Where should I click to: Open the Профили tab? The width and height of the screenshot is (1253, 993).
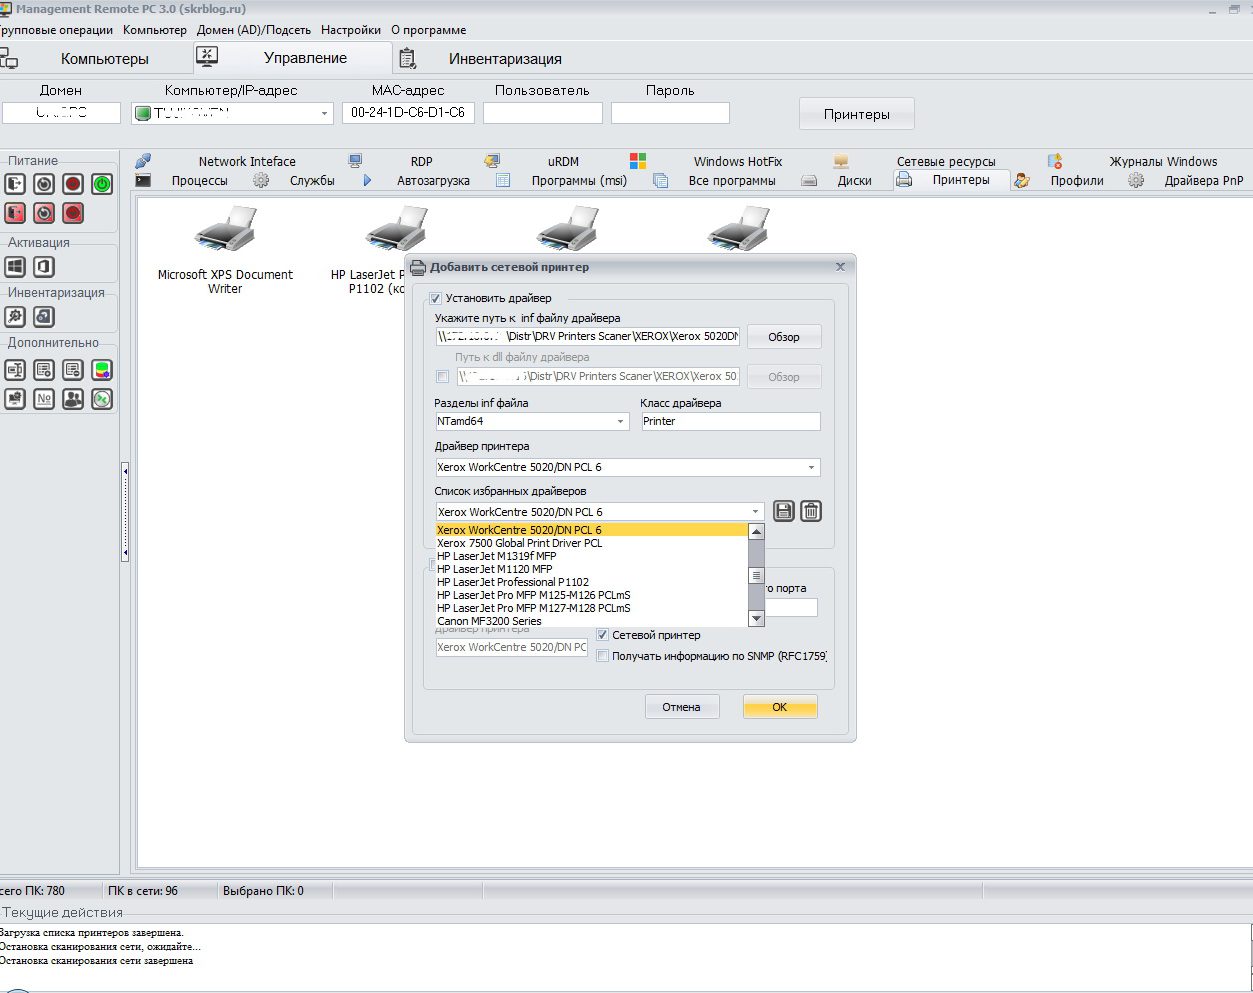point(1077,181)
